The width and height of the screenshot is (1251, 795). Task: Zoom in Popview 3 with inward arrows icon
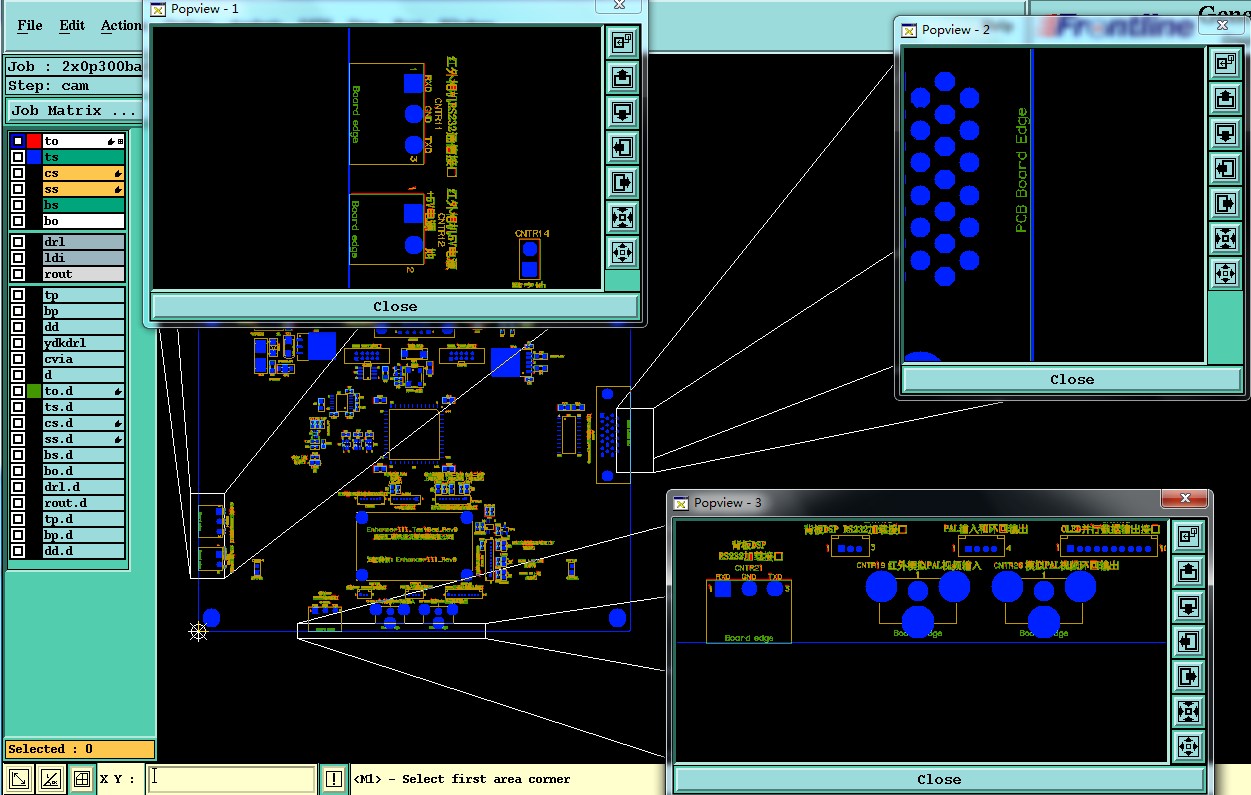[x=1188, y=711]
